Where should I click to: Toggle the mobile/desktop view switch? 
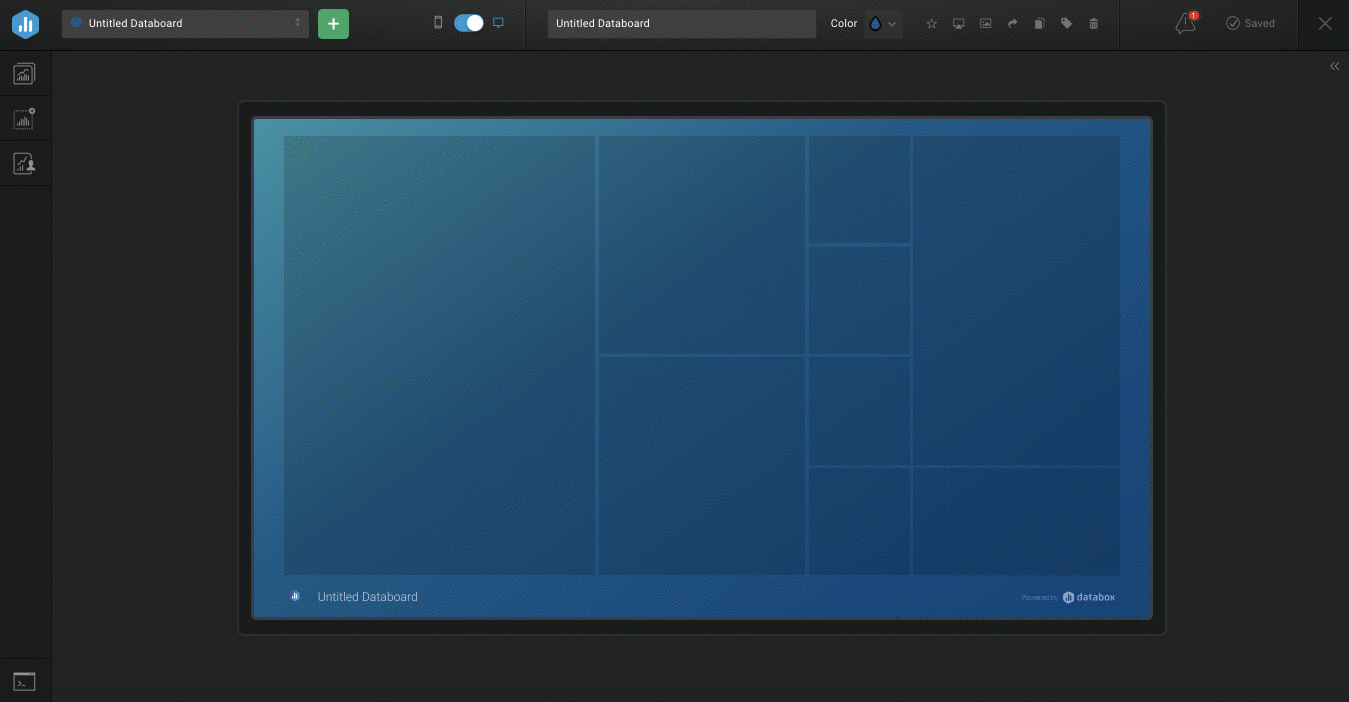tap(468, 23)
